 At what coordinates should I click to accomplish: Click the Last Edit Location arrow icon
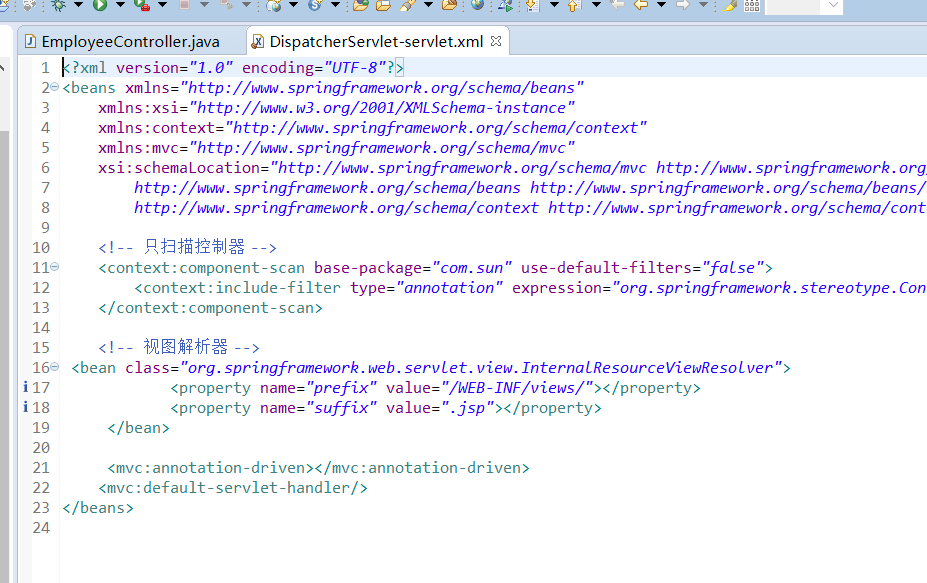tap(617, 5)
